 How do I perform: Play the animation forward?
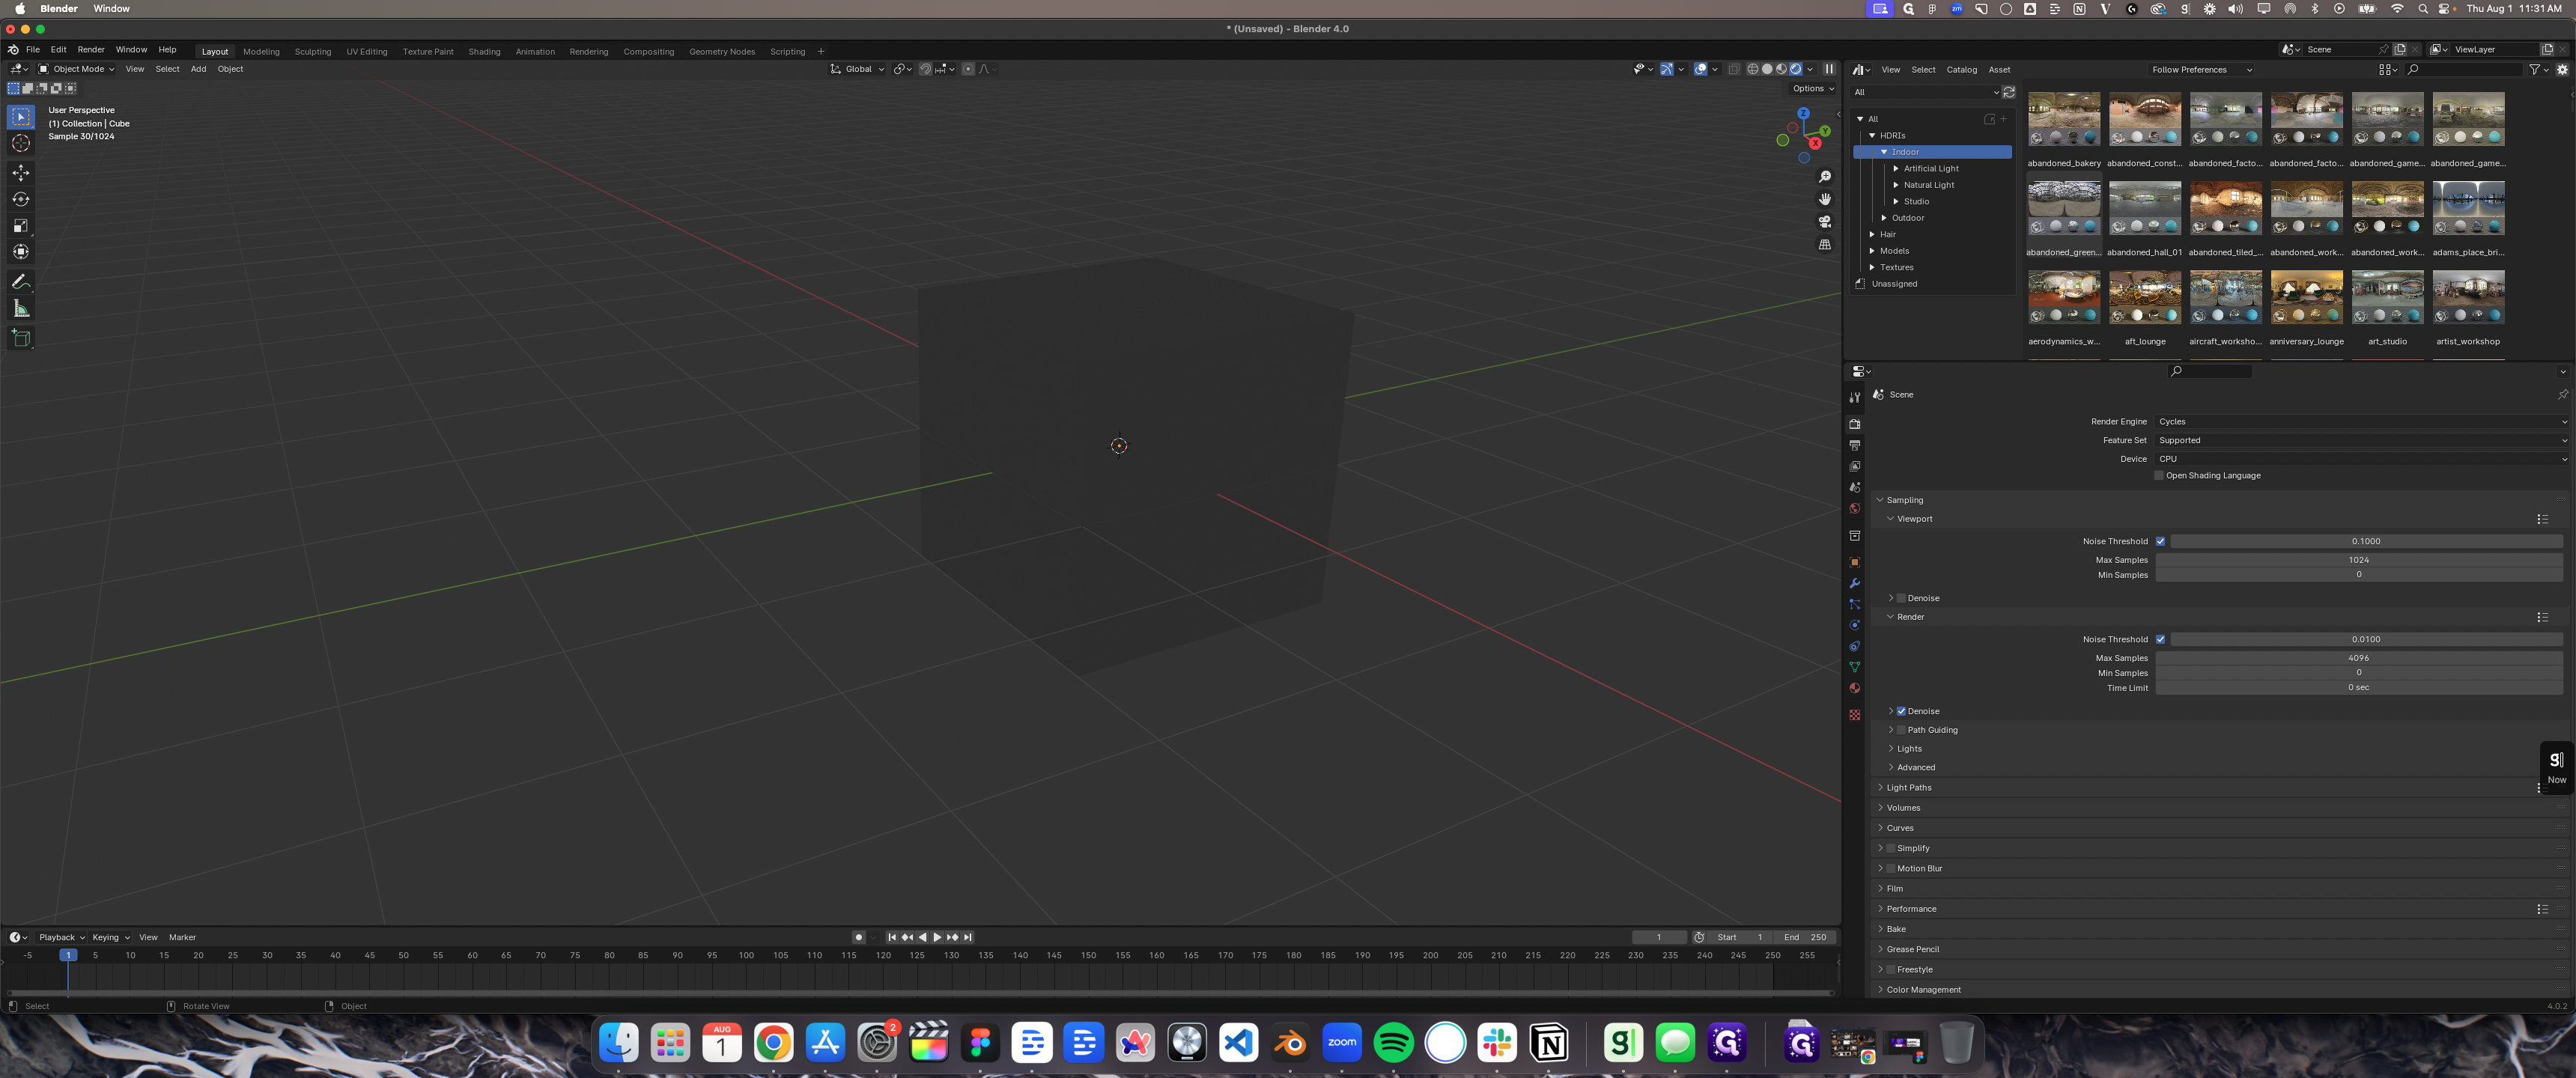(x=937, y=937)
